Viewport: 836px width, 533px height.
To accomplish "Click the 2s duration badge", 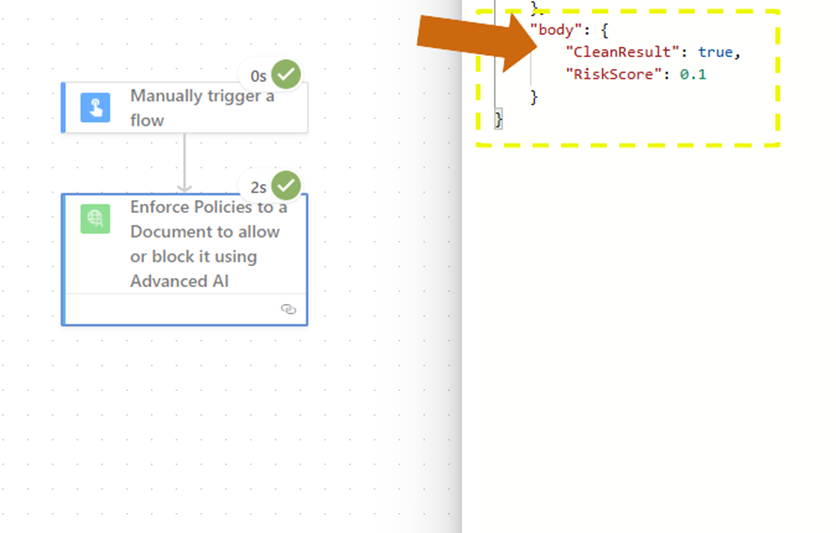I will [x=258, y=187].
